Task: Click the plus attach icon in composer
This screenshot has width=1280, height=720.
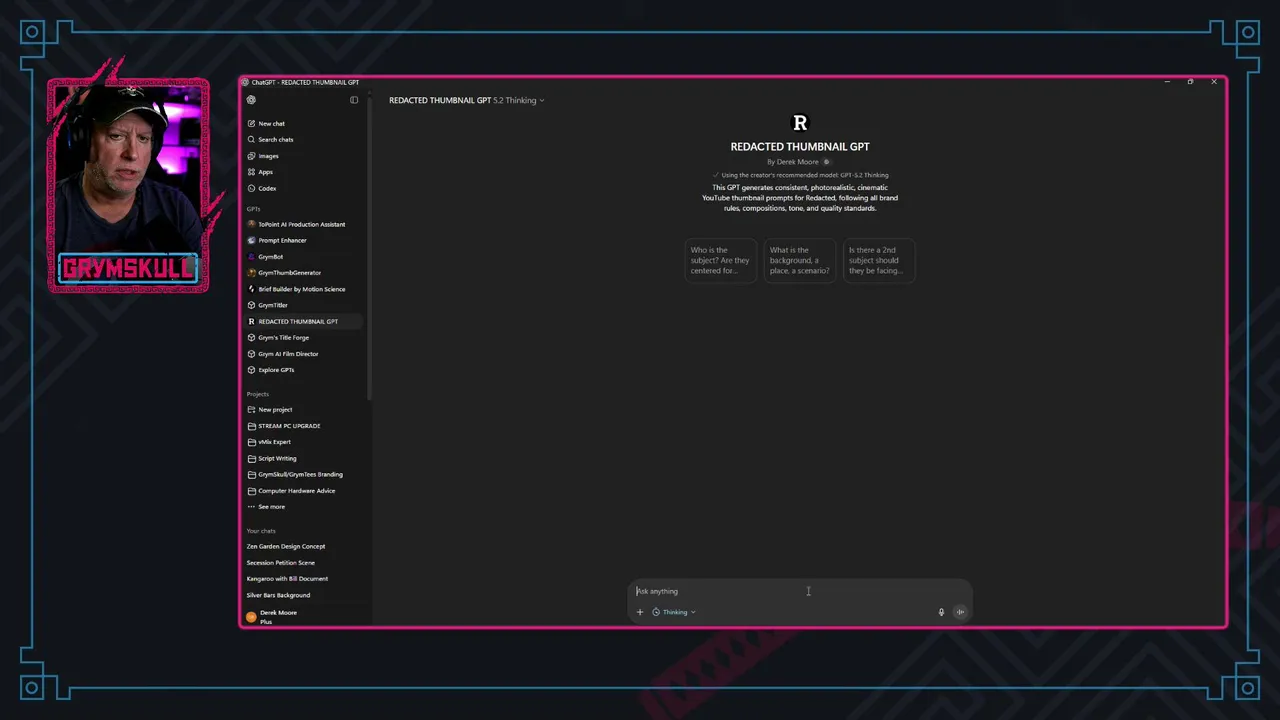Action: click(x=640, y=612)
